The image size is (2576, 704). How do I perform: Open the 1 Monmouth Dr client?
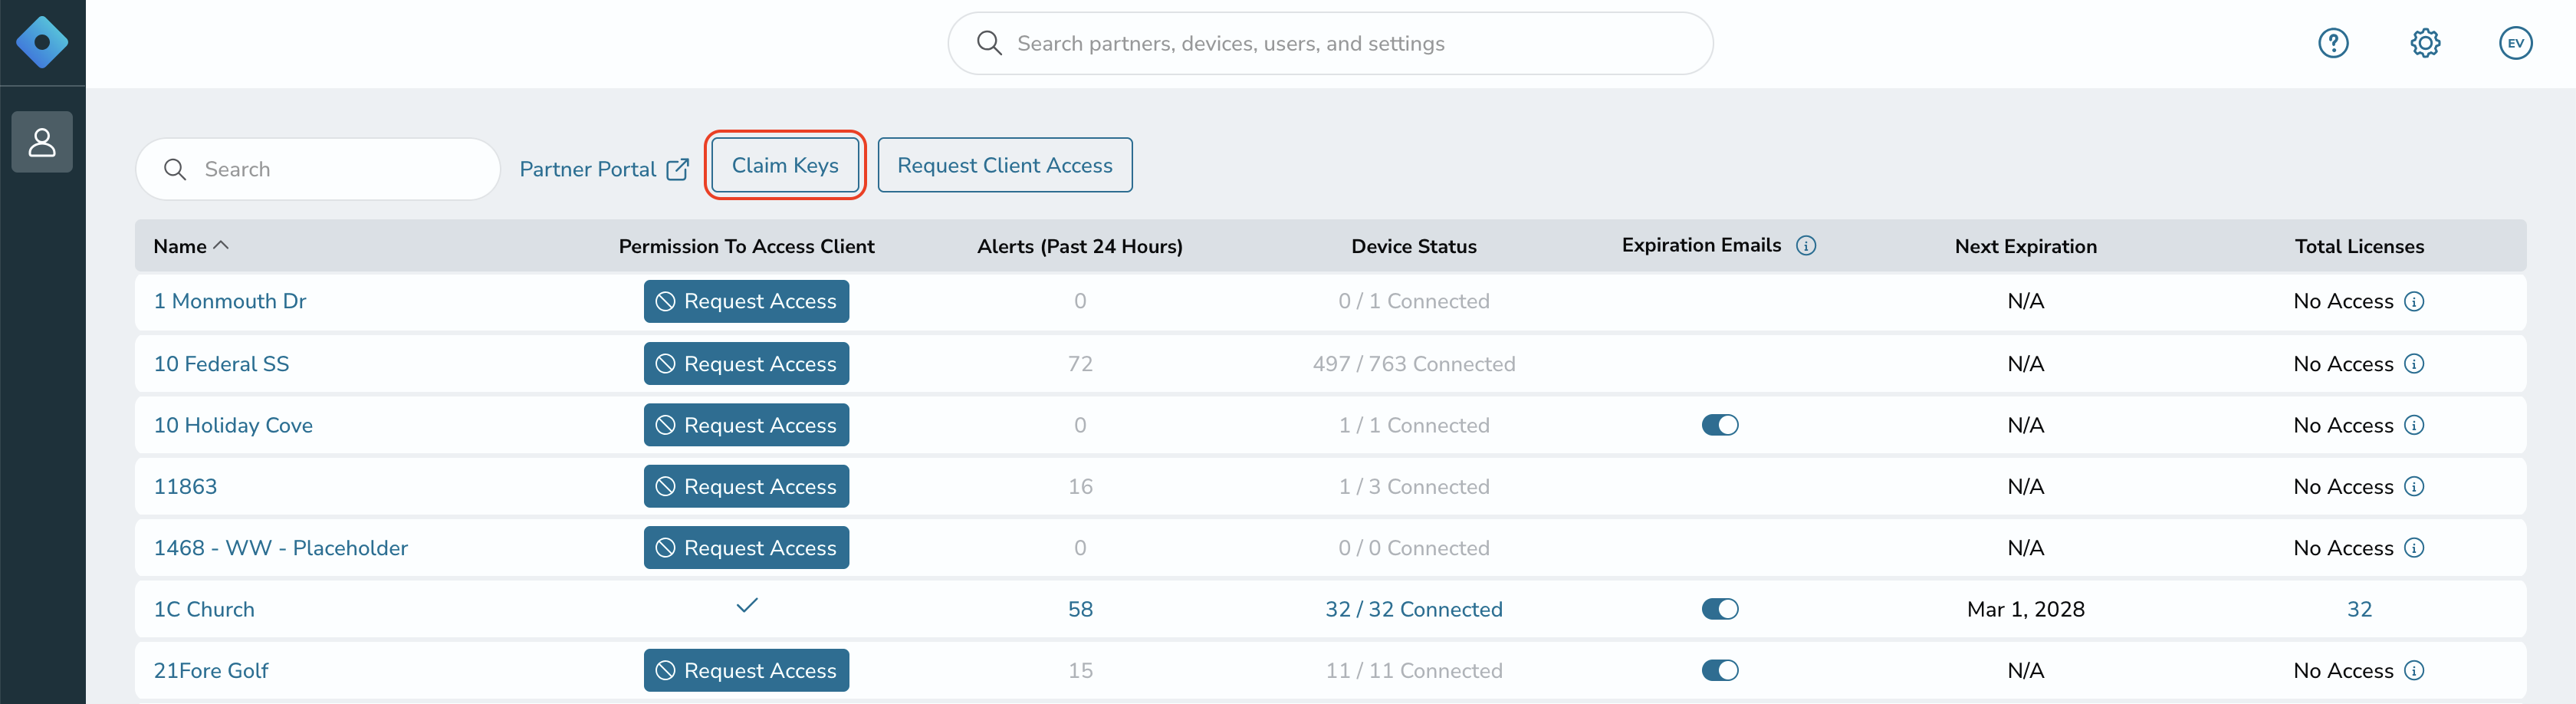[230, 301]
